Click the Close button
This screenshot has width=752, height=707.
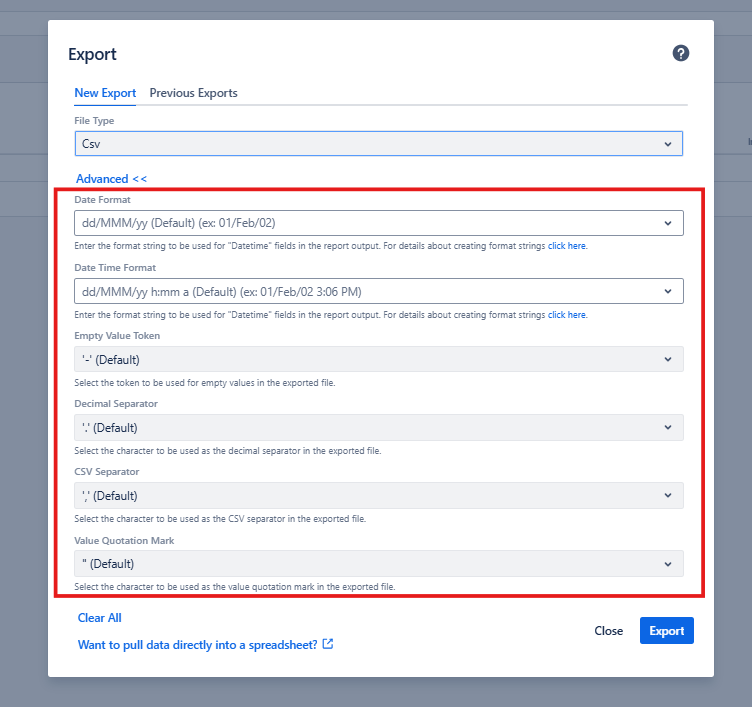pyautogui.click(x=608, y=631)
